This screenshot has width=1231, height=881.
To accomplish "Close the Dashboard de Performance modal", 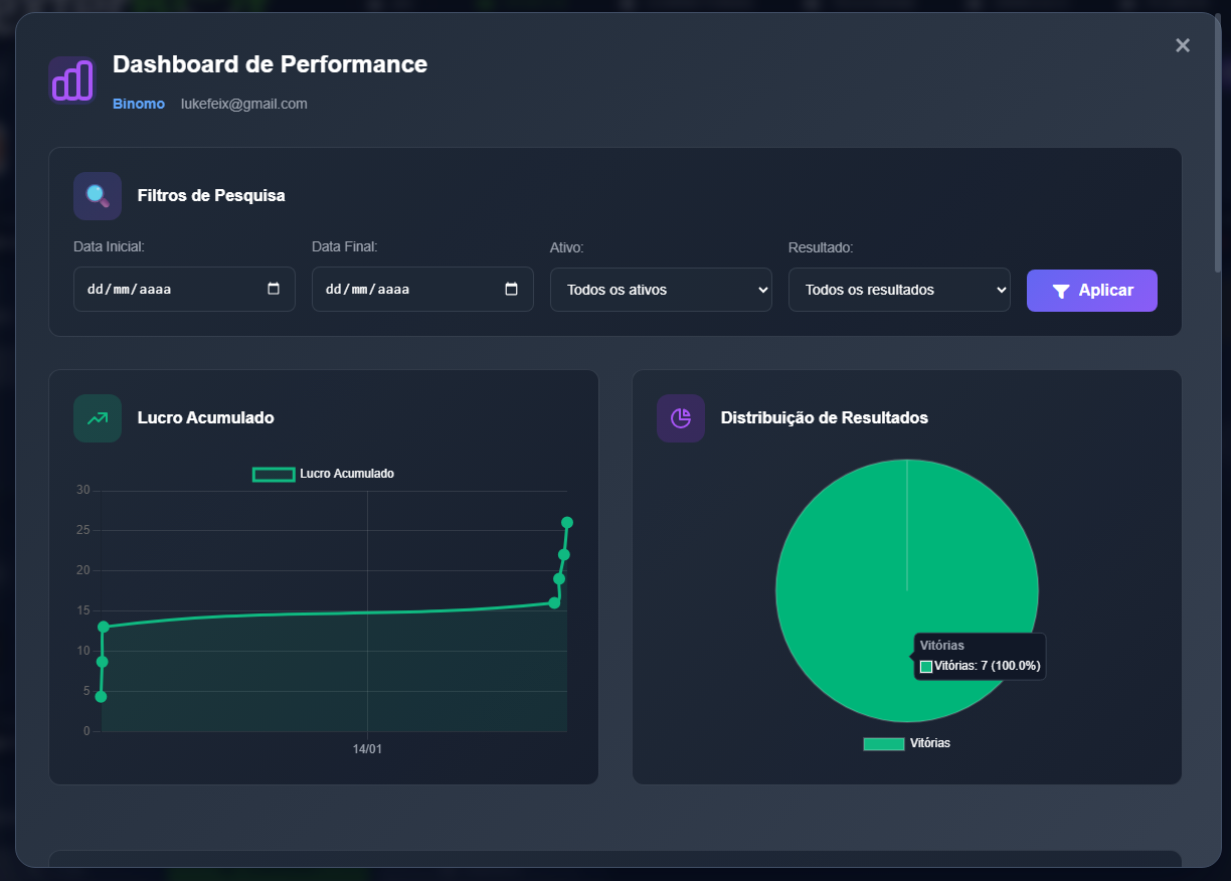I will coord(1182,45).
